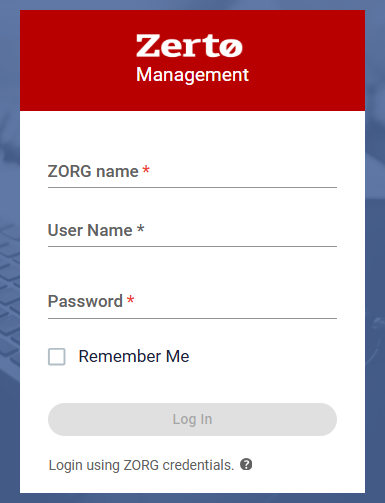Click into the Password field

pos(192,302)
